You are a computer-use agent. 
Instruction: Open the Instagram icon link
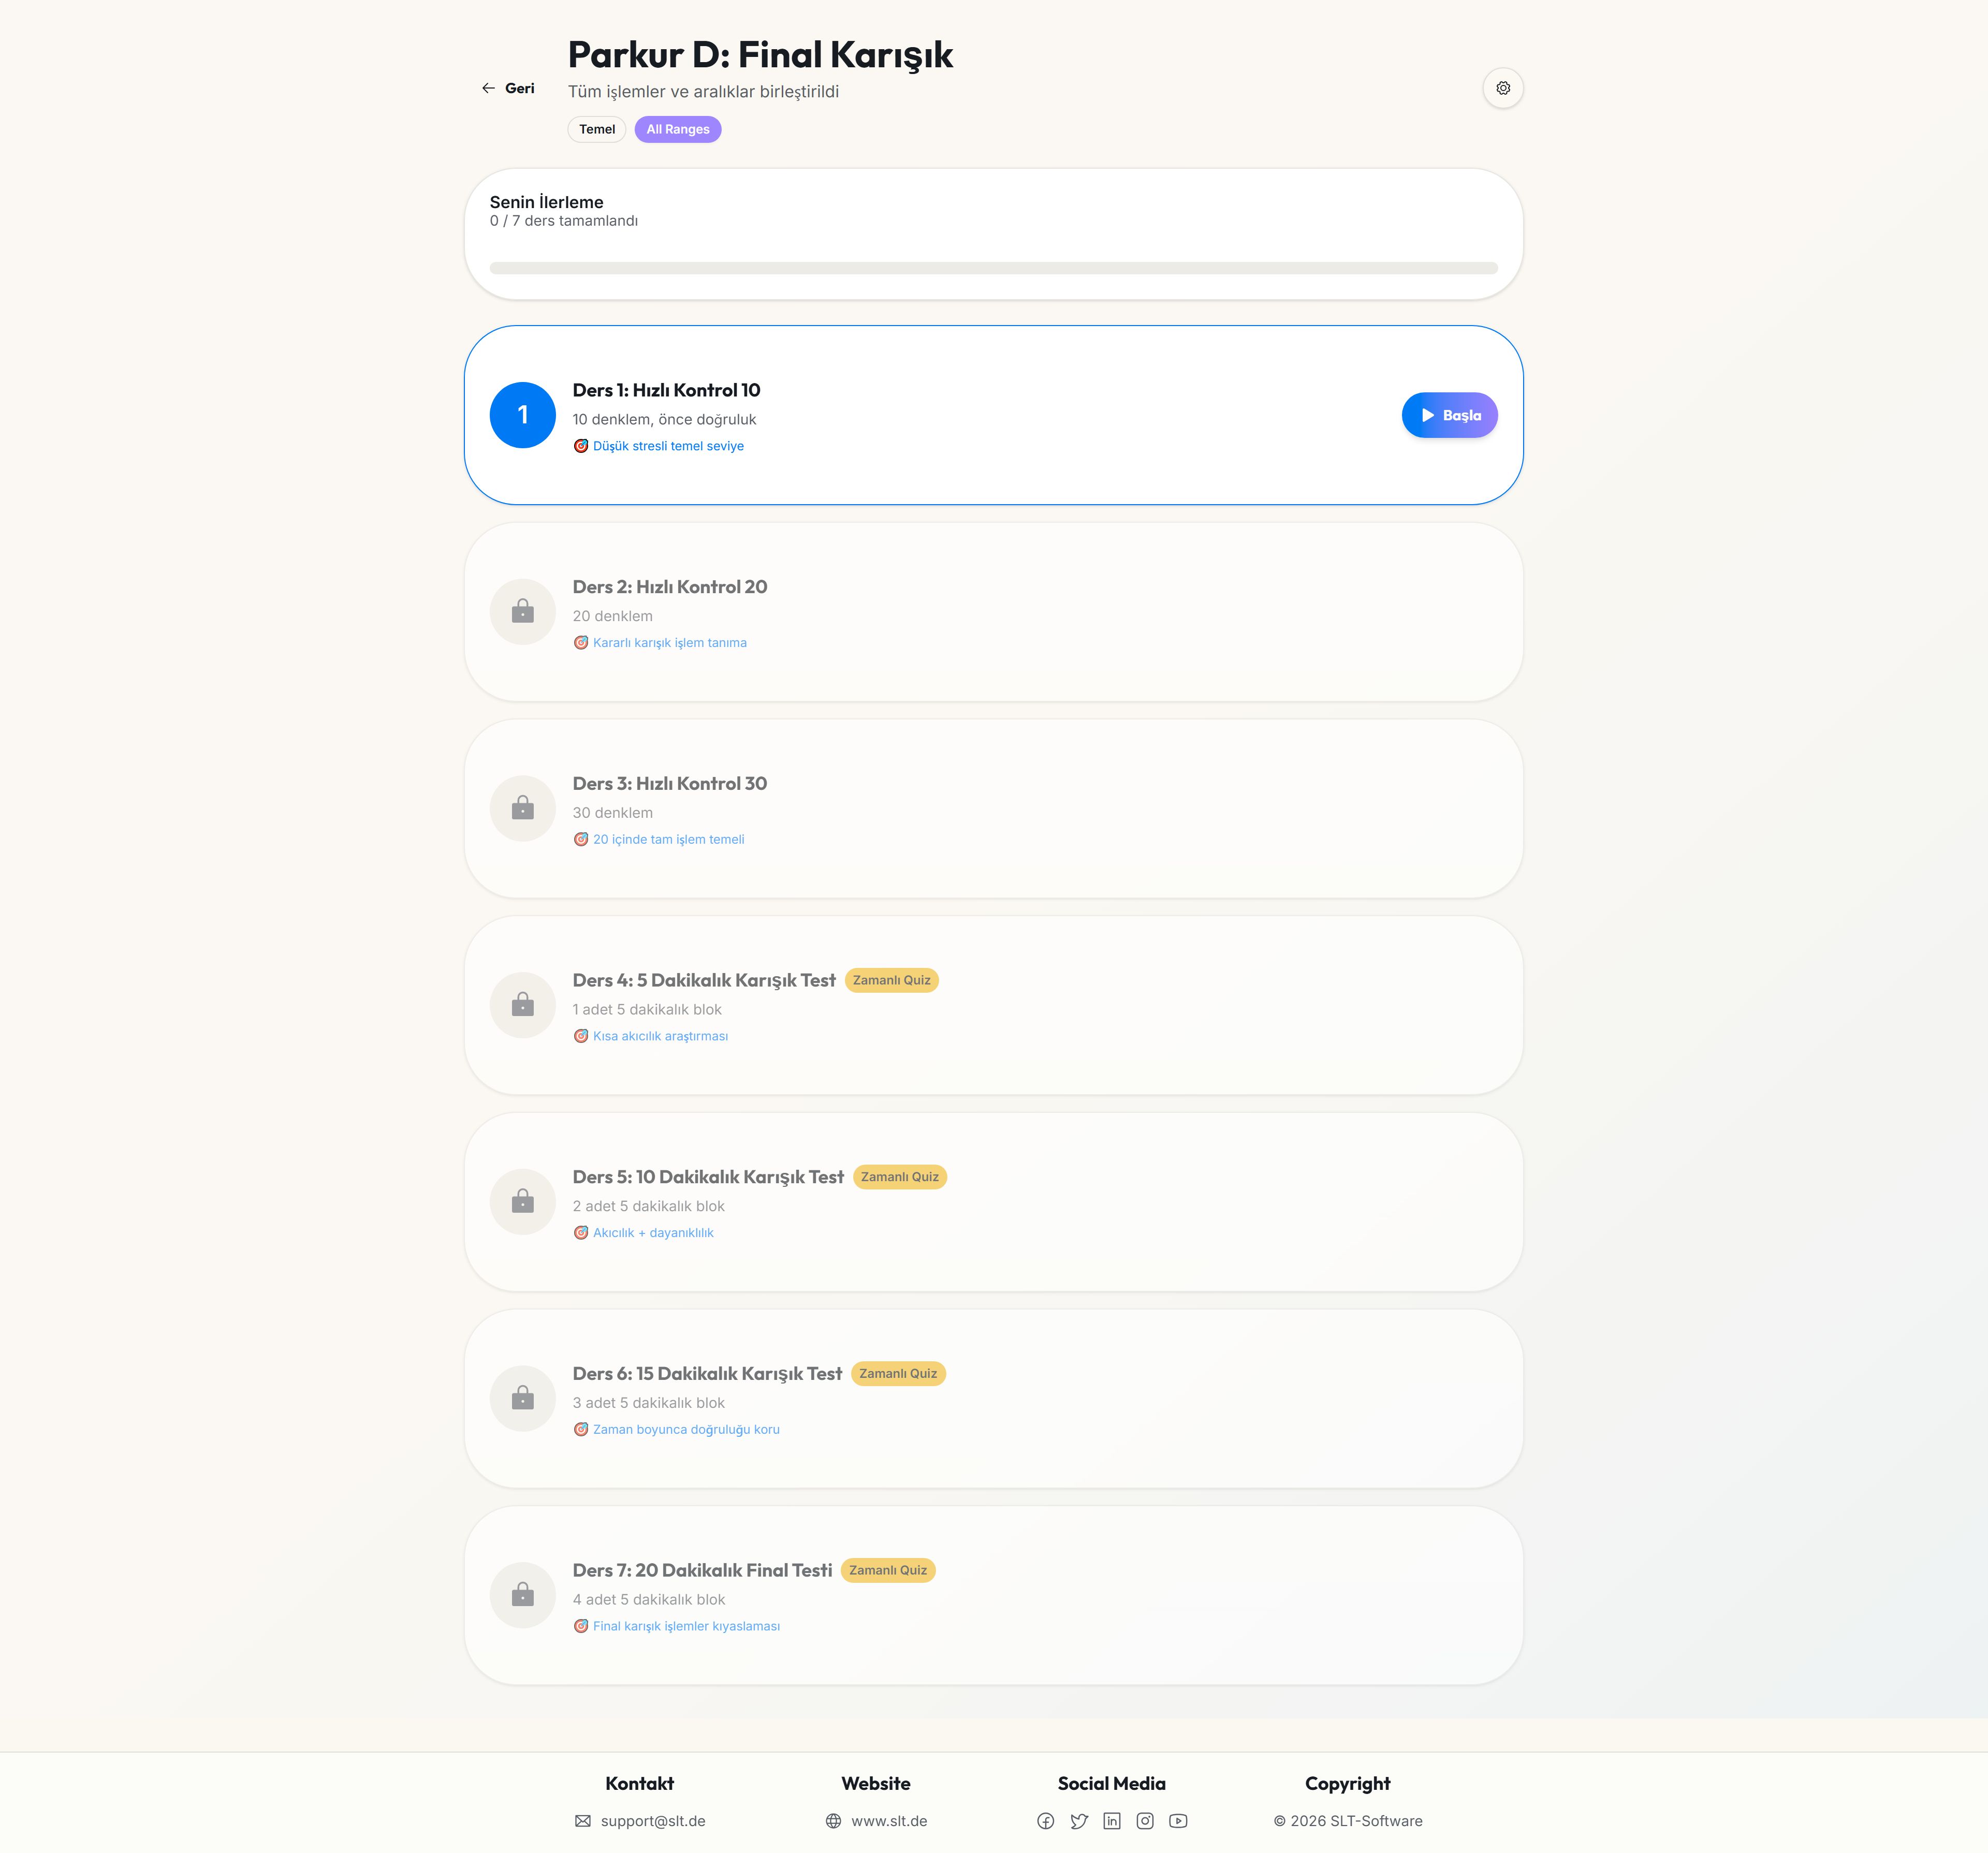click(x=1145, y=1821)
